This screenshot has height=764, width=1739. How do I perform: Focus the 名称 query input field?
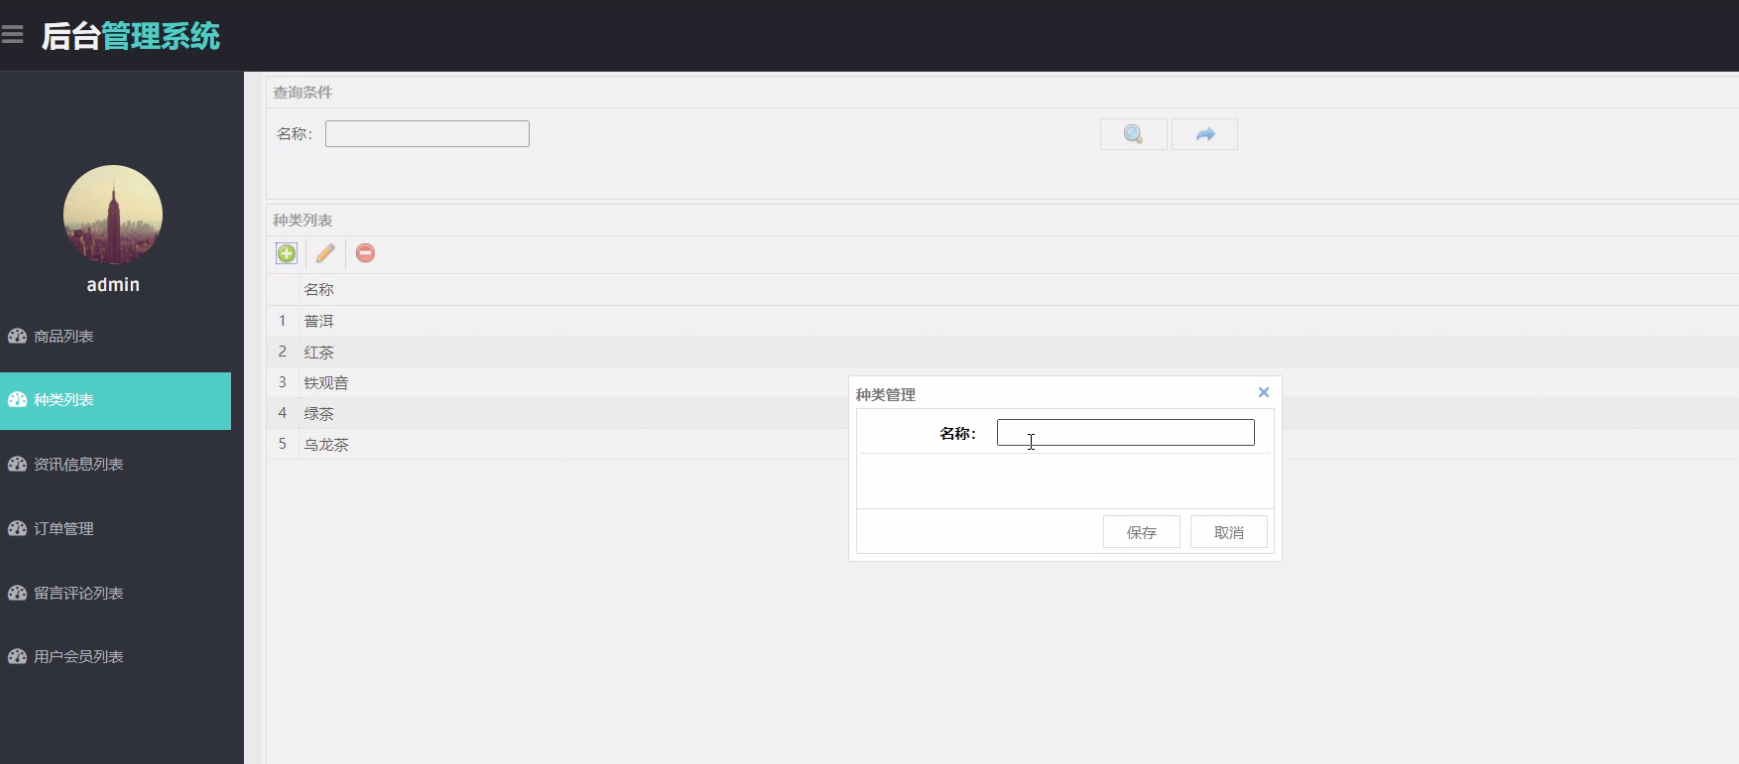(427, 134)
